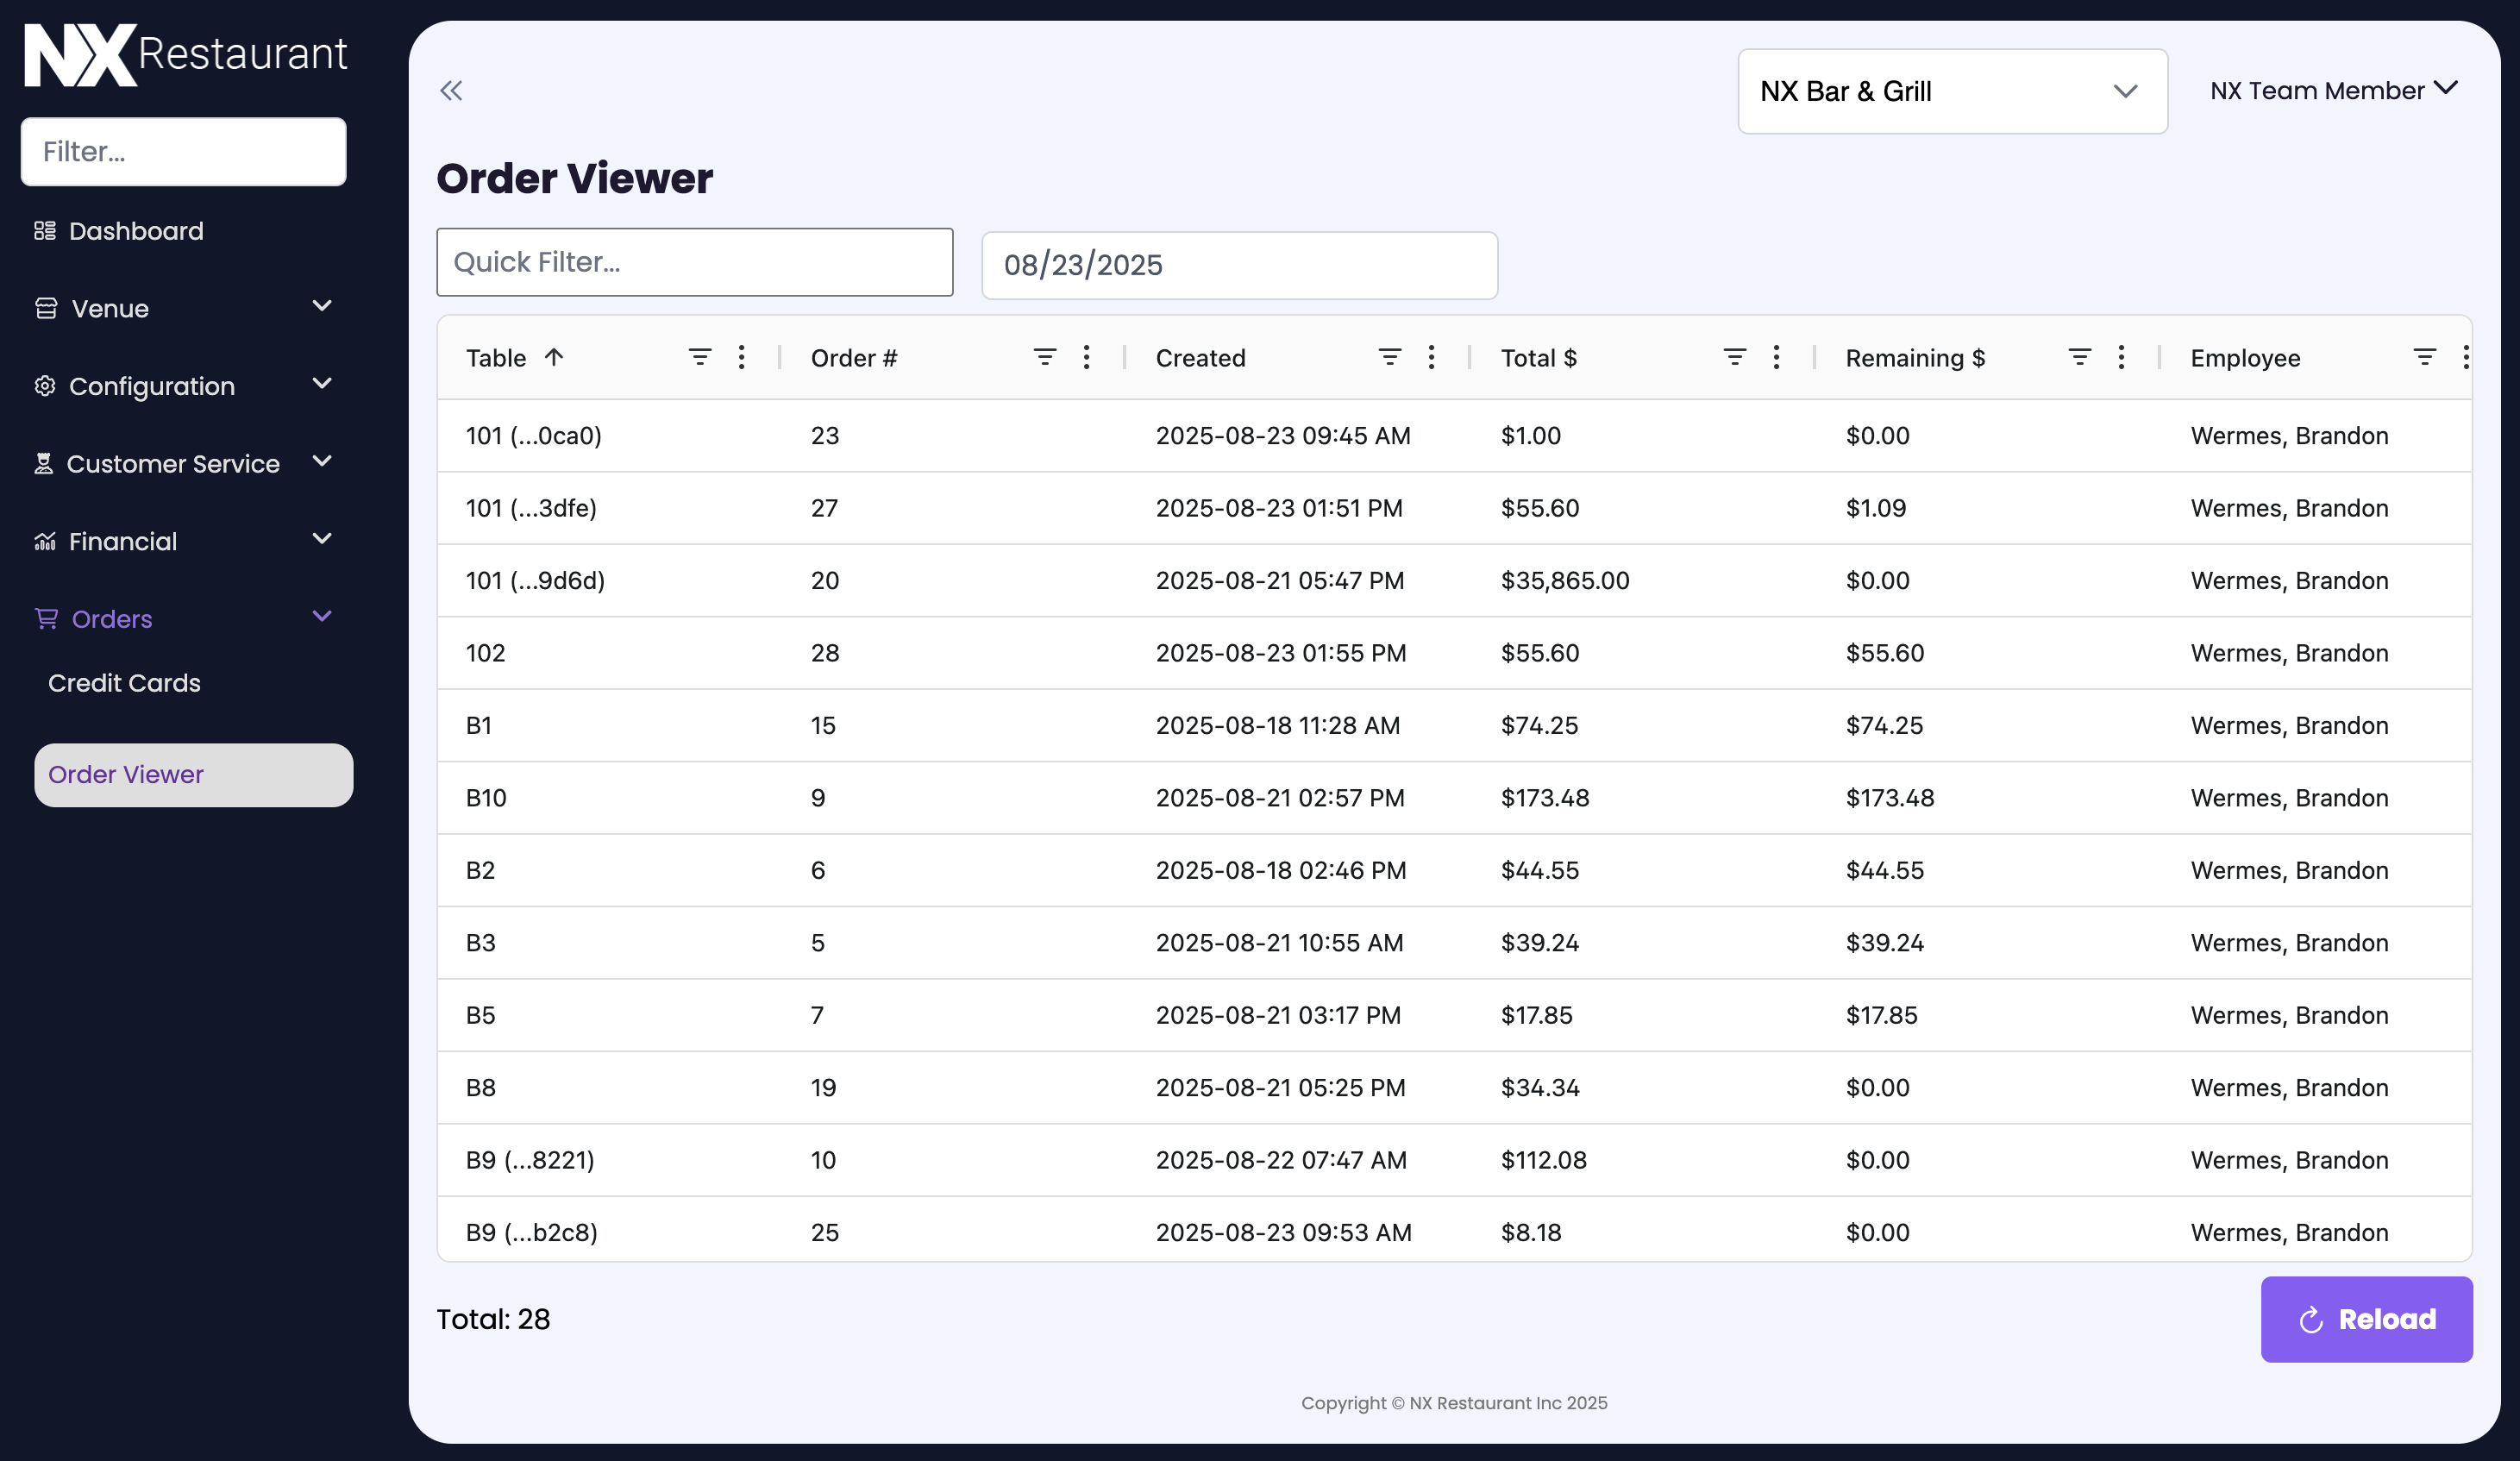Go to Credit Cards page
This screenshot has width=2520, height=1461.
coord(124,683)
